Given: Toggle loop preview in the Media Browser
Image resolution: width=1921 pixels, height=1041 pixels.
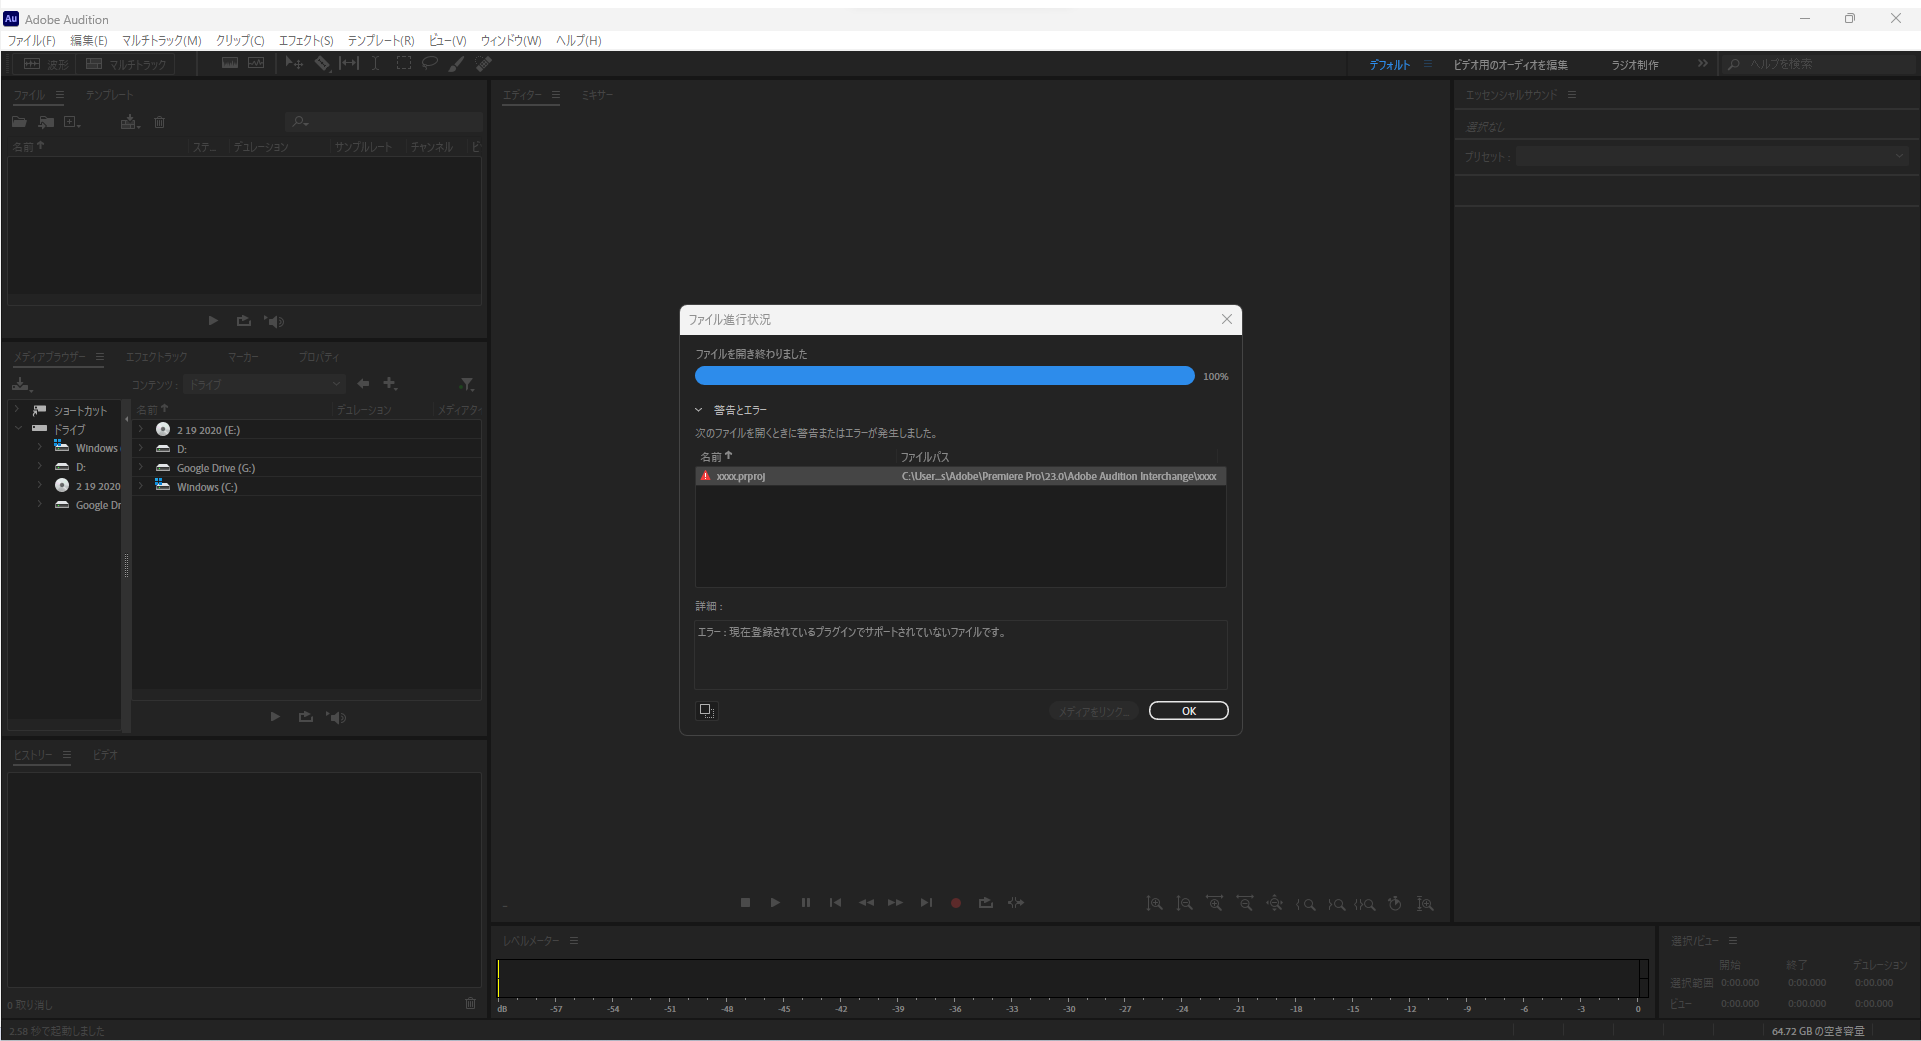Looking at the screenshot, I should tap(306, 717).
